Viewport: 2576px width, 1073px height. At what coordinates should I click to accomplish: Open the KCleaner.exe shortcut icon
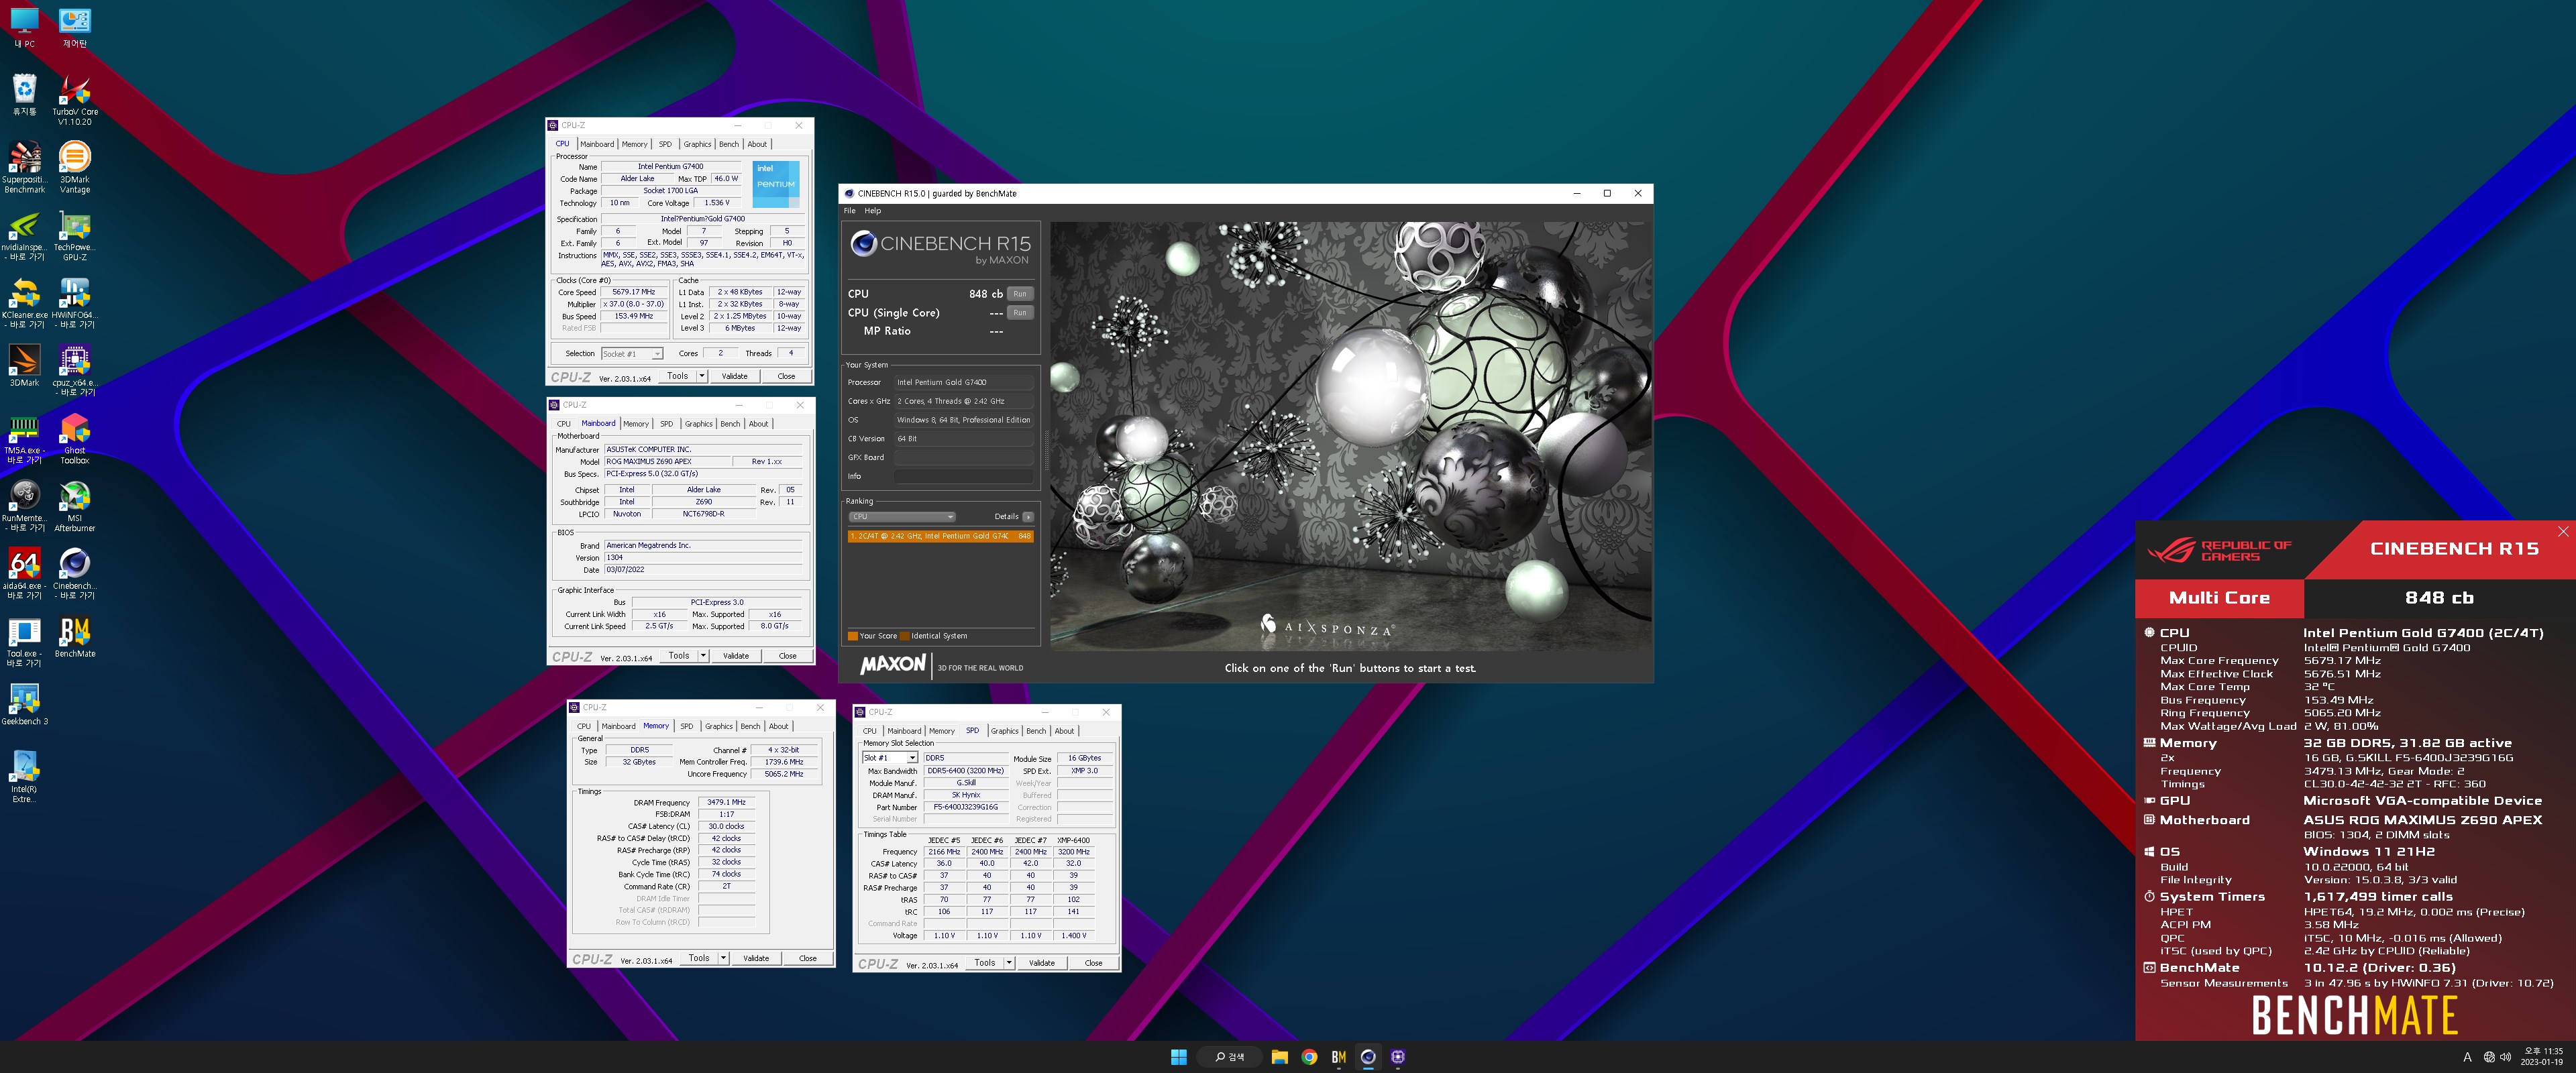(x=25, y=303)
